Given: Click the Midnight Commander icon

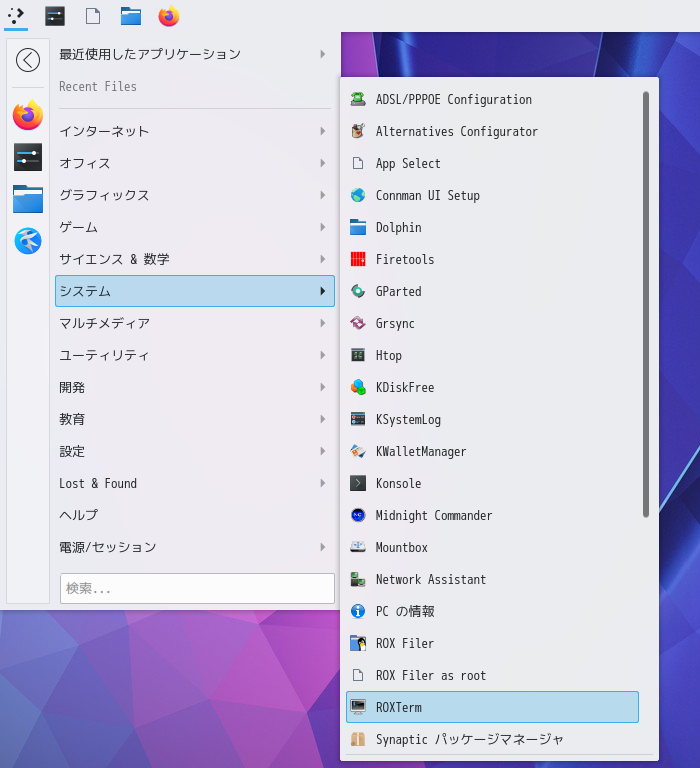Looking at the screenshot, I should pos(358,515).
